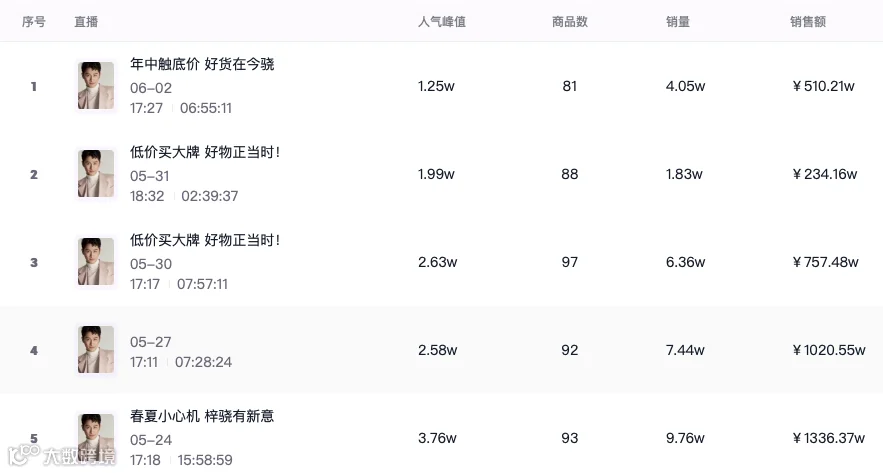This screenshot has height=473, width=883.
Task: Click the sales volume 9.76w value
Action: click(x=685, y=438)
